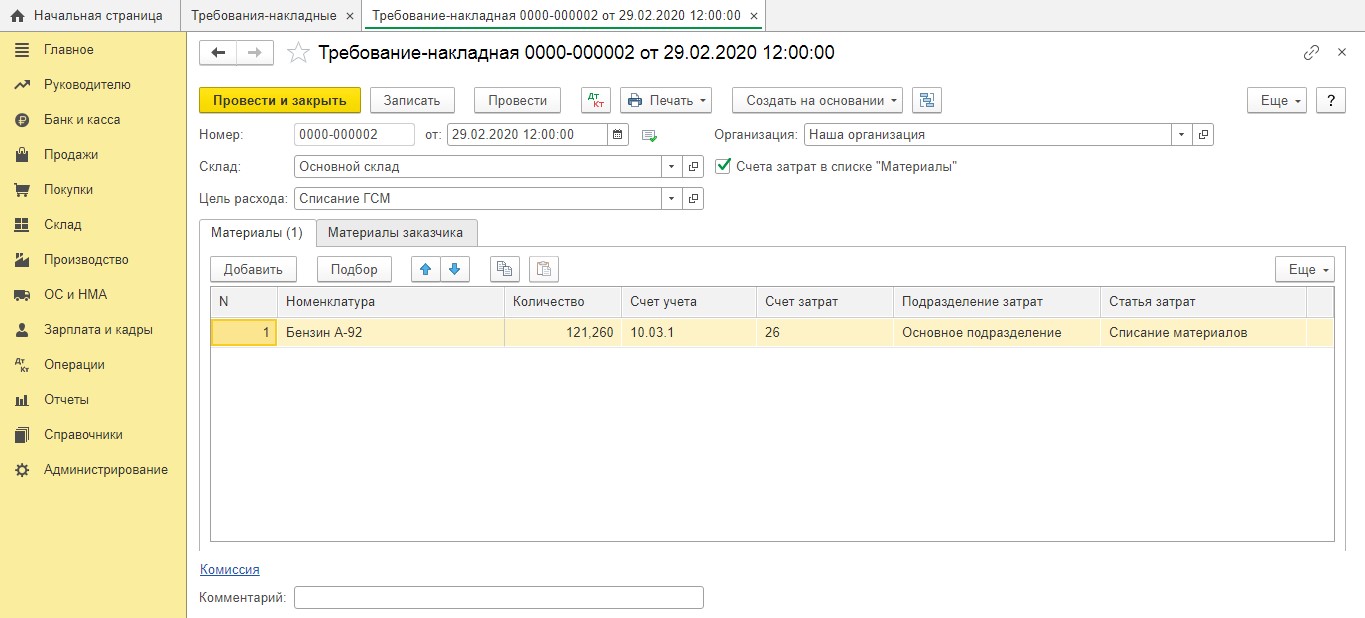Close the document form with X
The height and width of the screenshot is (618, 1365).
tap(1342, 53)
